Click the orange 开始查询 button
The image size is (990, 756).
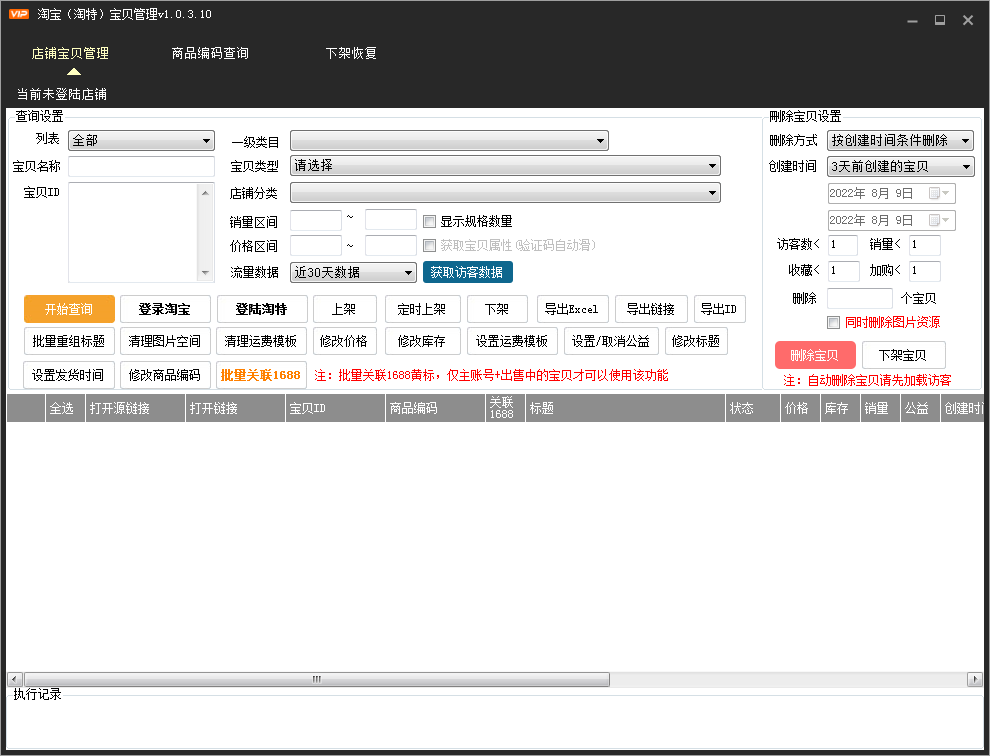coord(68,309)
